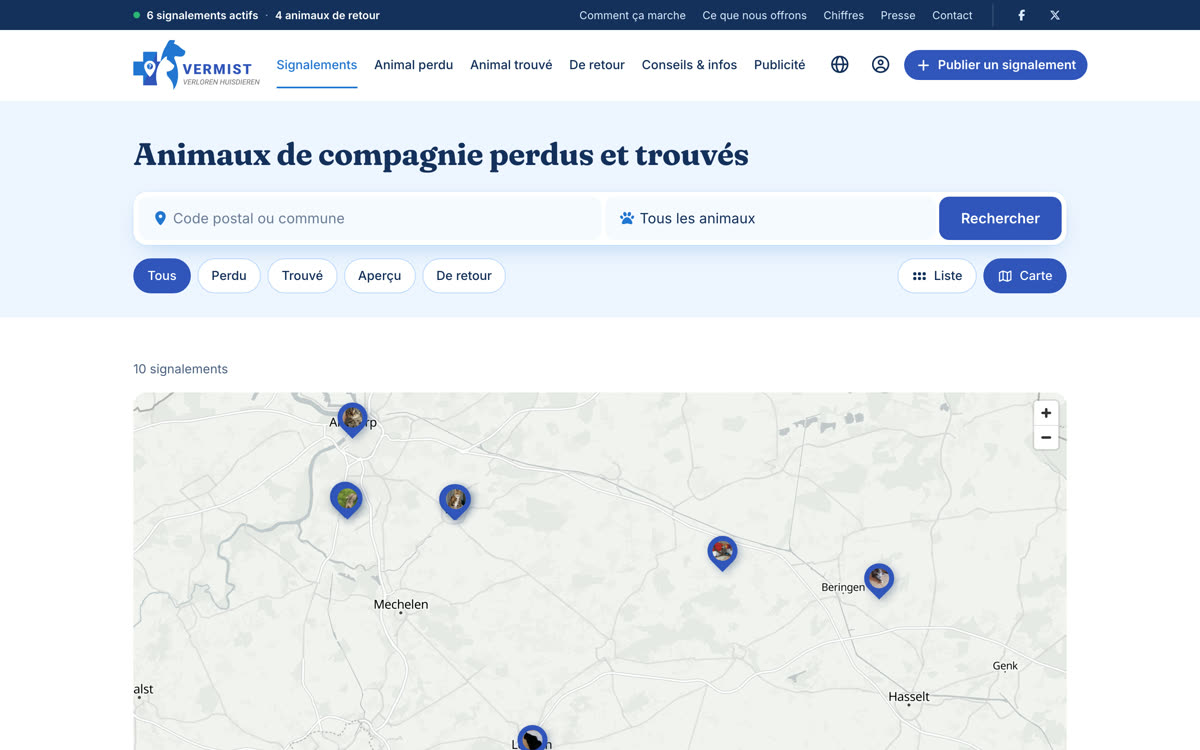
Task: Open Conseils & infos
Action: (x=689, y=65)
